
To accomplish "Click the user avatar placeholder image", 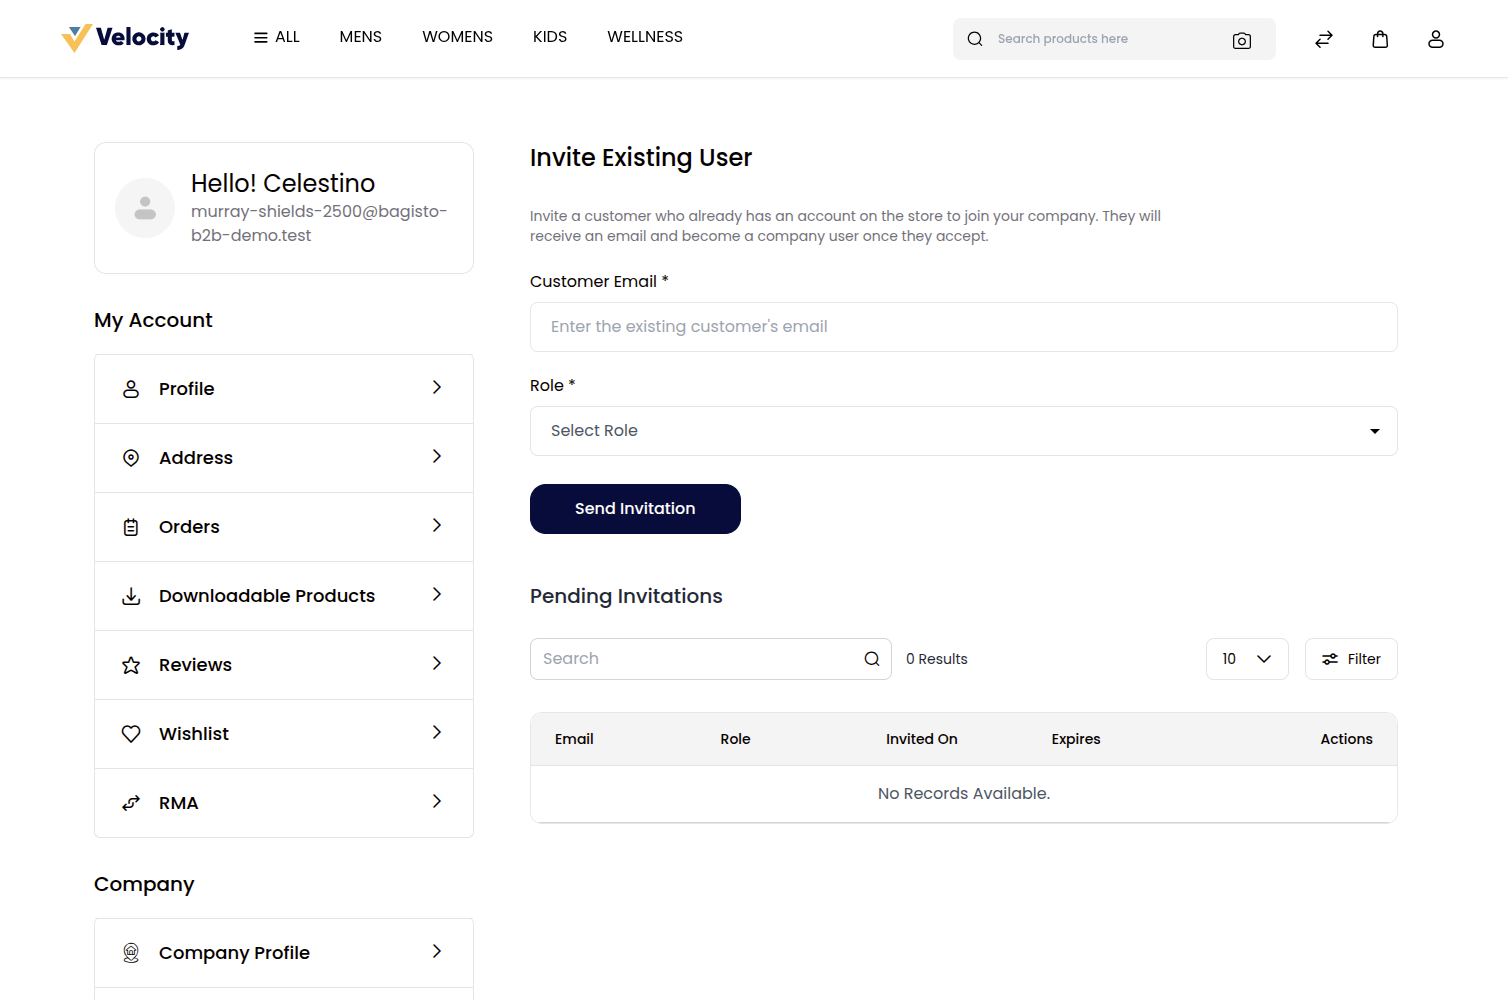I will click(145, 208).
